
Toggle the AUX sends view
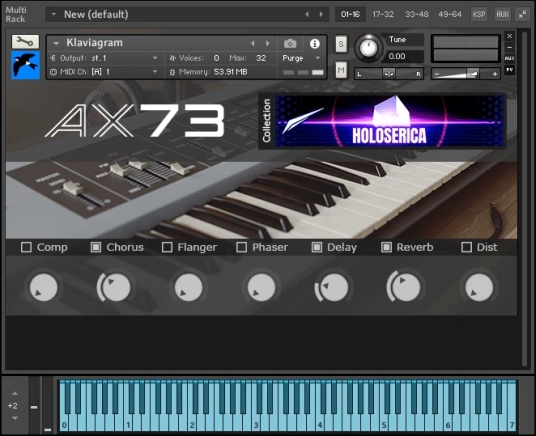click(x=502, y=14)
